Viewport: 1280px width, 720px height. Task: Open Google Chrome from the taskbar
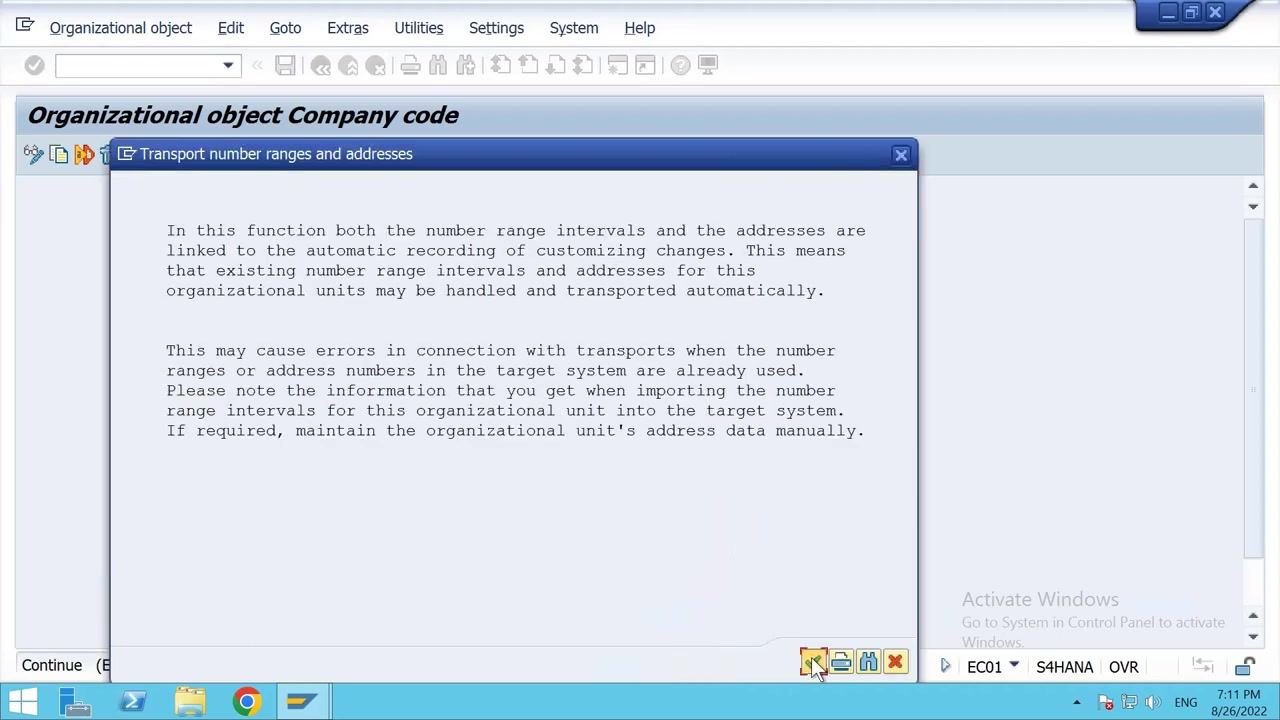coord(246,702)
